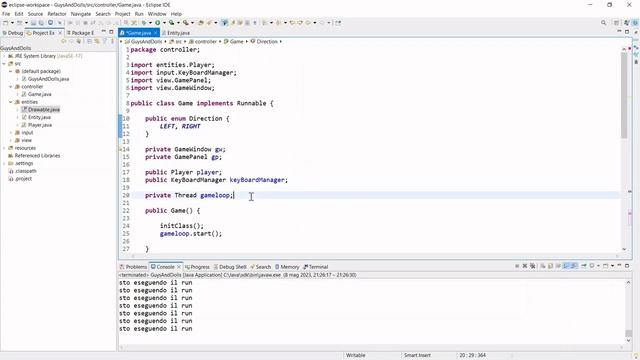Click Remove All Terminated Launches icon
This screenshot has height=360, width=640.
point(533,266)
